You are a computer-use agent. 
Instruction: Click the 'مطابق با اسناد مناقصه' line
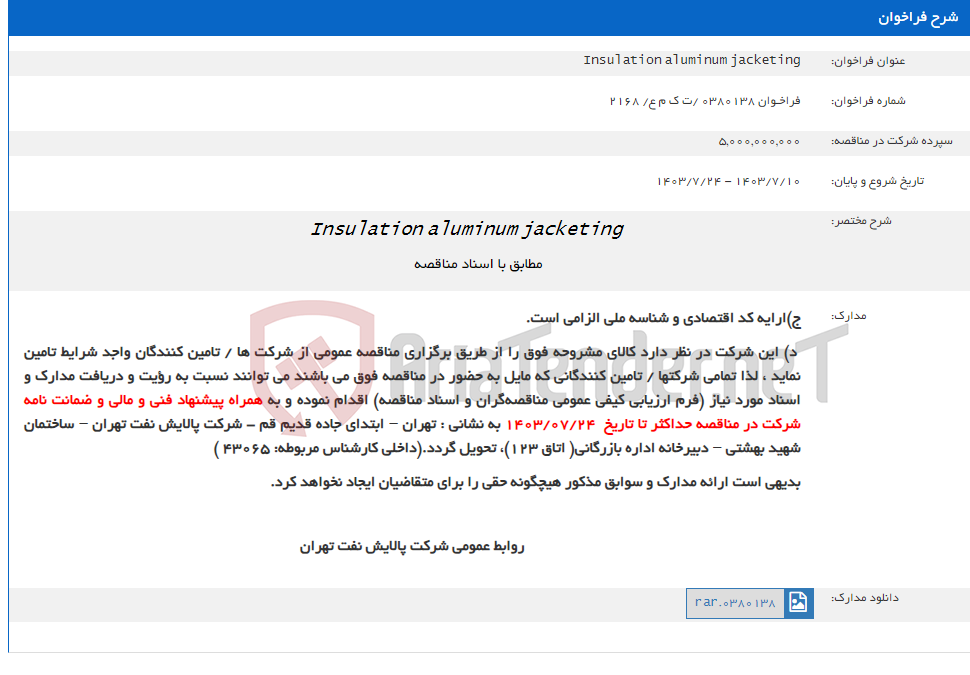coord(478,264)
